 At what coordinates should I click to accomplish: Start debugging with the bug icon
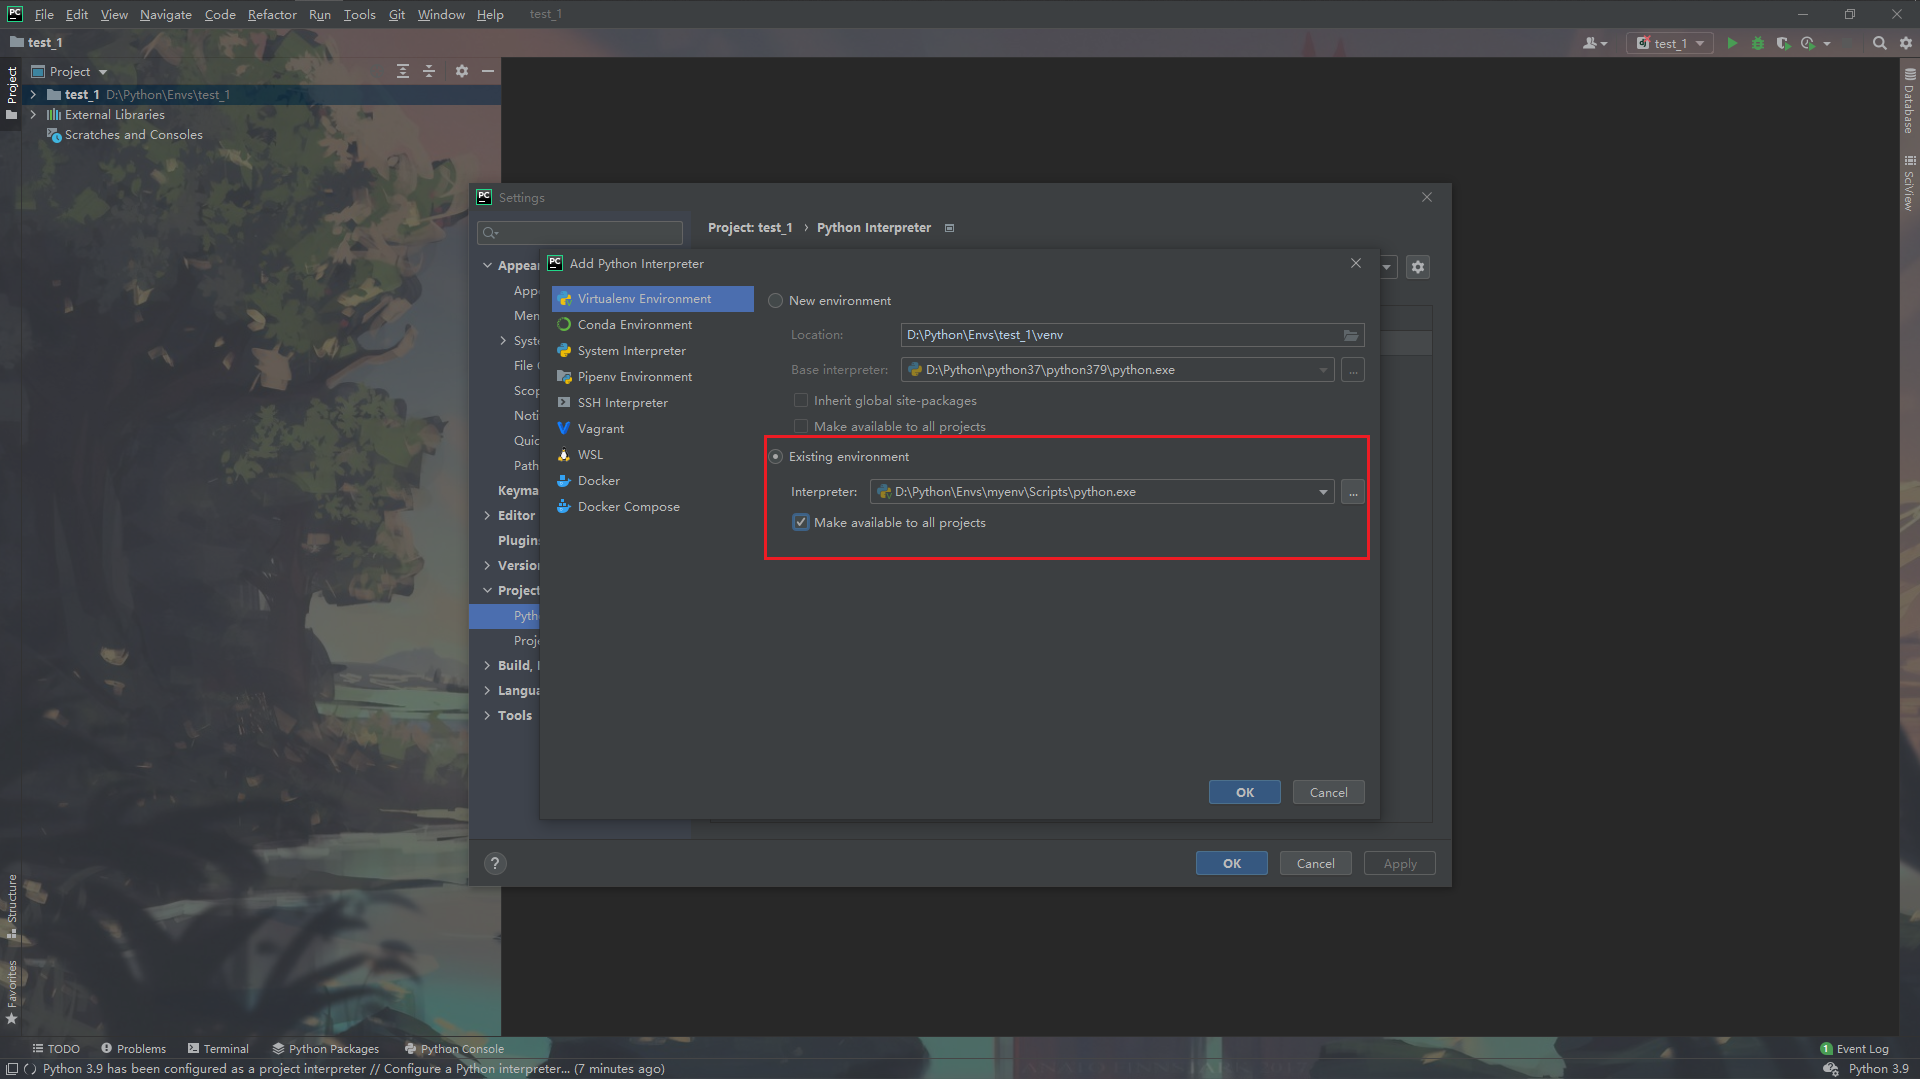pyautogui.click(x=1758, y=43)
